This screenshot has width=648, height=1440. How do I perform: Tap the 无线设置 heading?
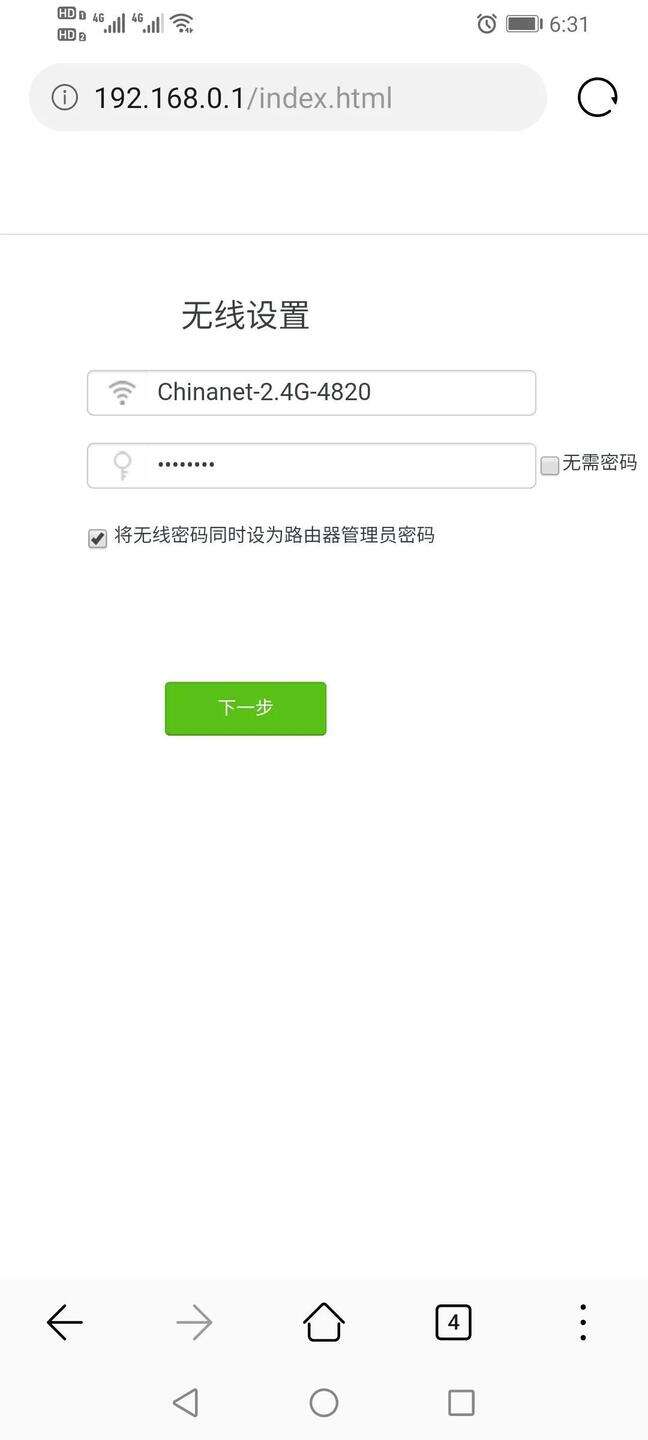pos(245,316)
